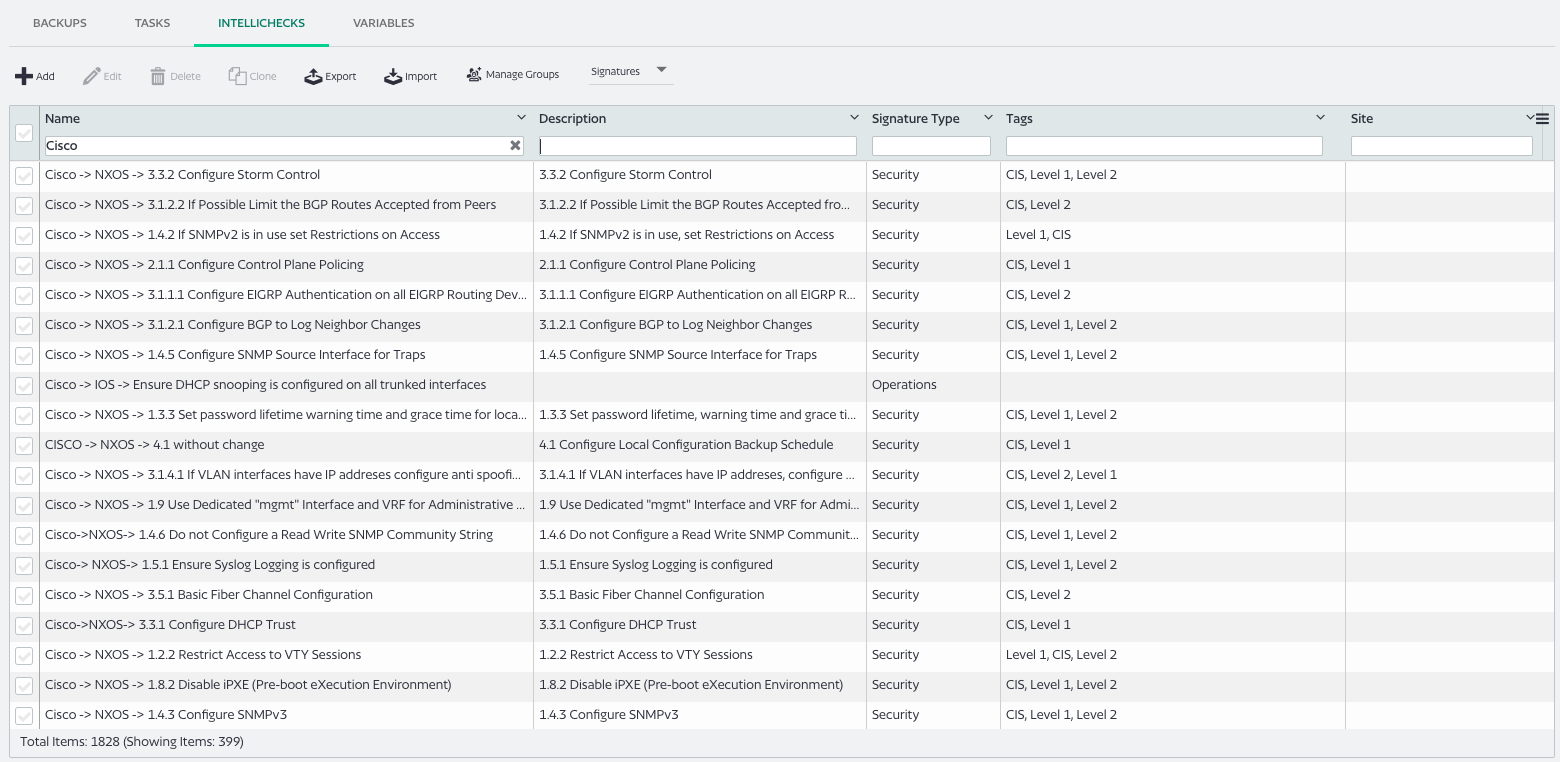Open the grid column menu icon
This screenshot has width=1560, height=762.
coord(1542,119)
